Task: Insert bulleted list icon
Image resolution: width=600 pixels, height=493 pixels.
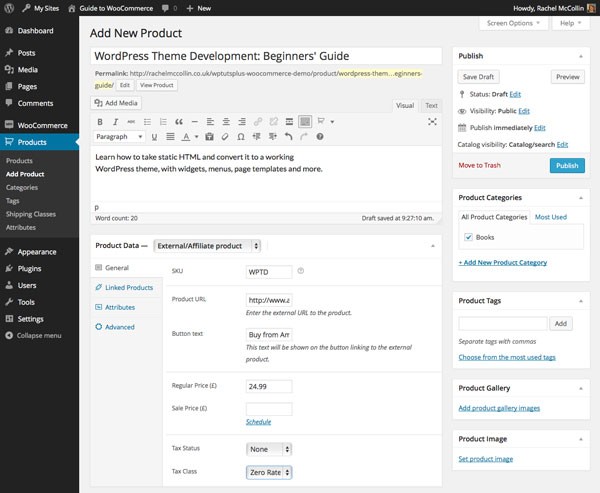Action: pos(147,122)
